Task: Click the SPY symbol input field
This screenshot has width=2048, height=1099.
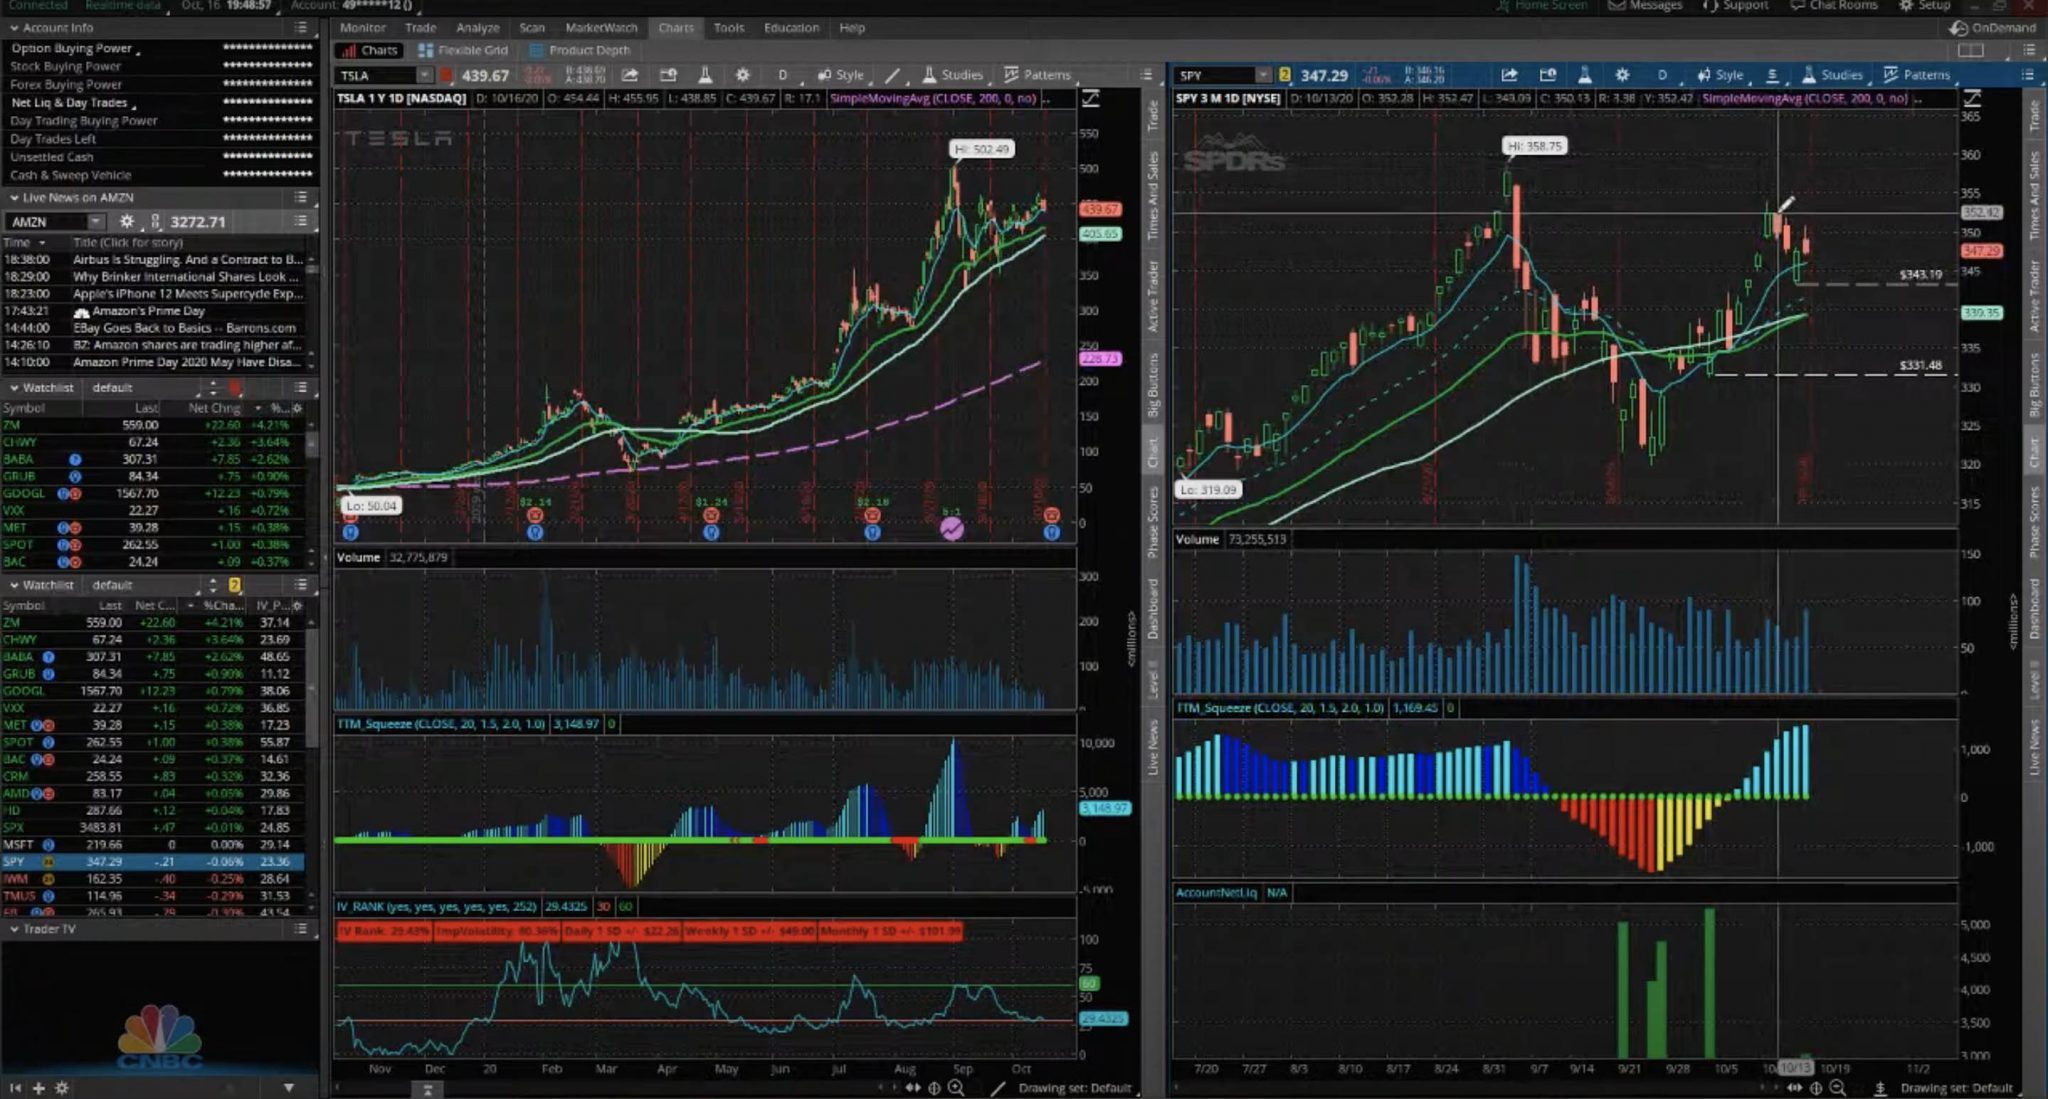Action: click(x=1215, y=75)
